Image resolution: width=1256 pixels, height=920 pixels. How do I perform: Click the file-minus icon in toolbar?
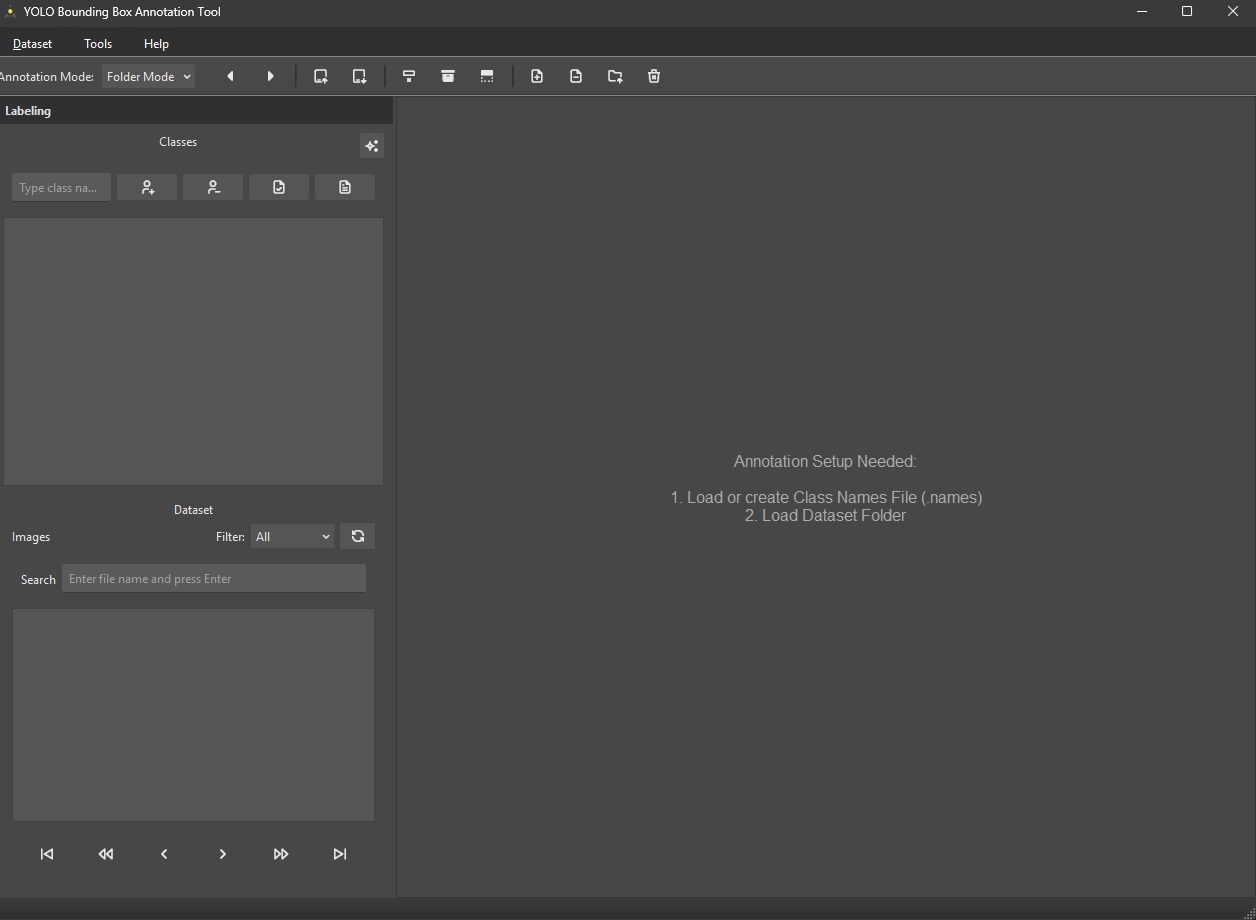pyautogui.click(x=576, y=76)
